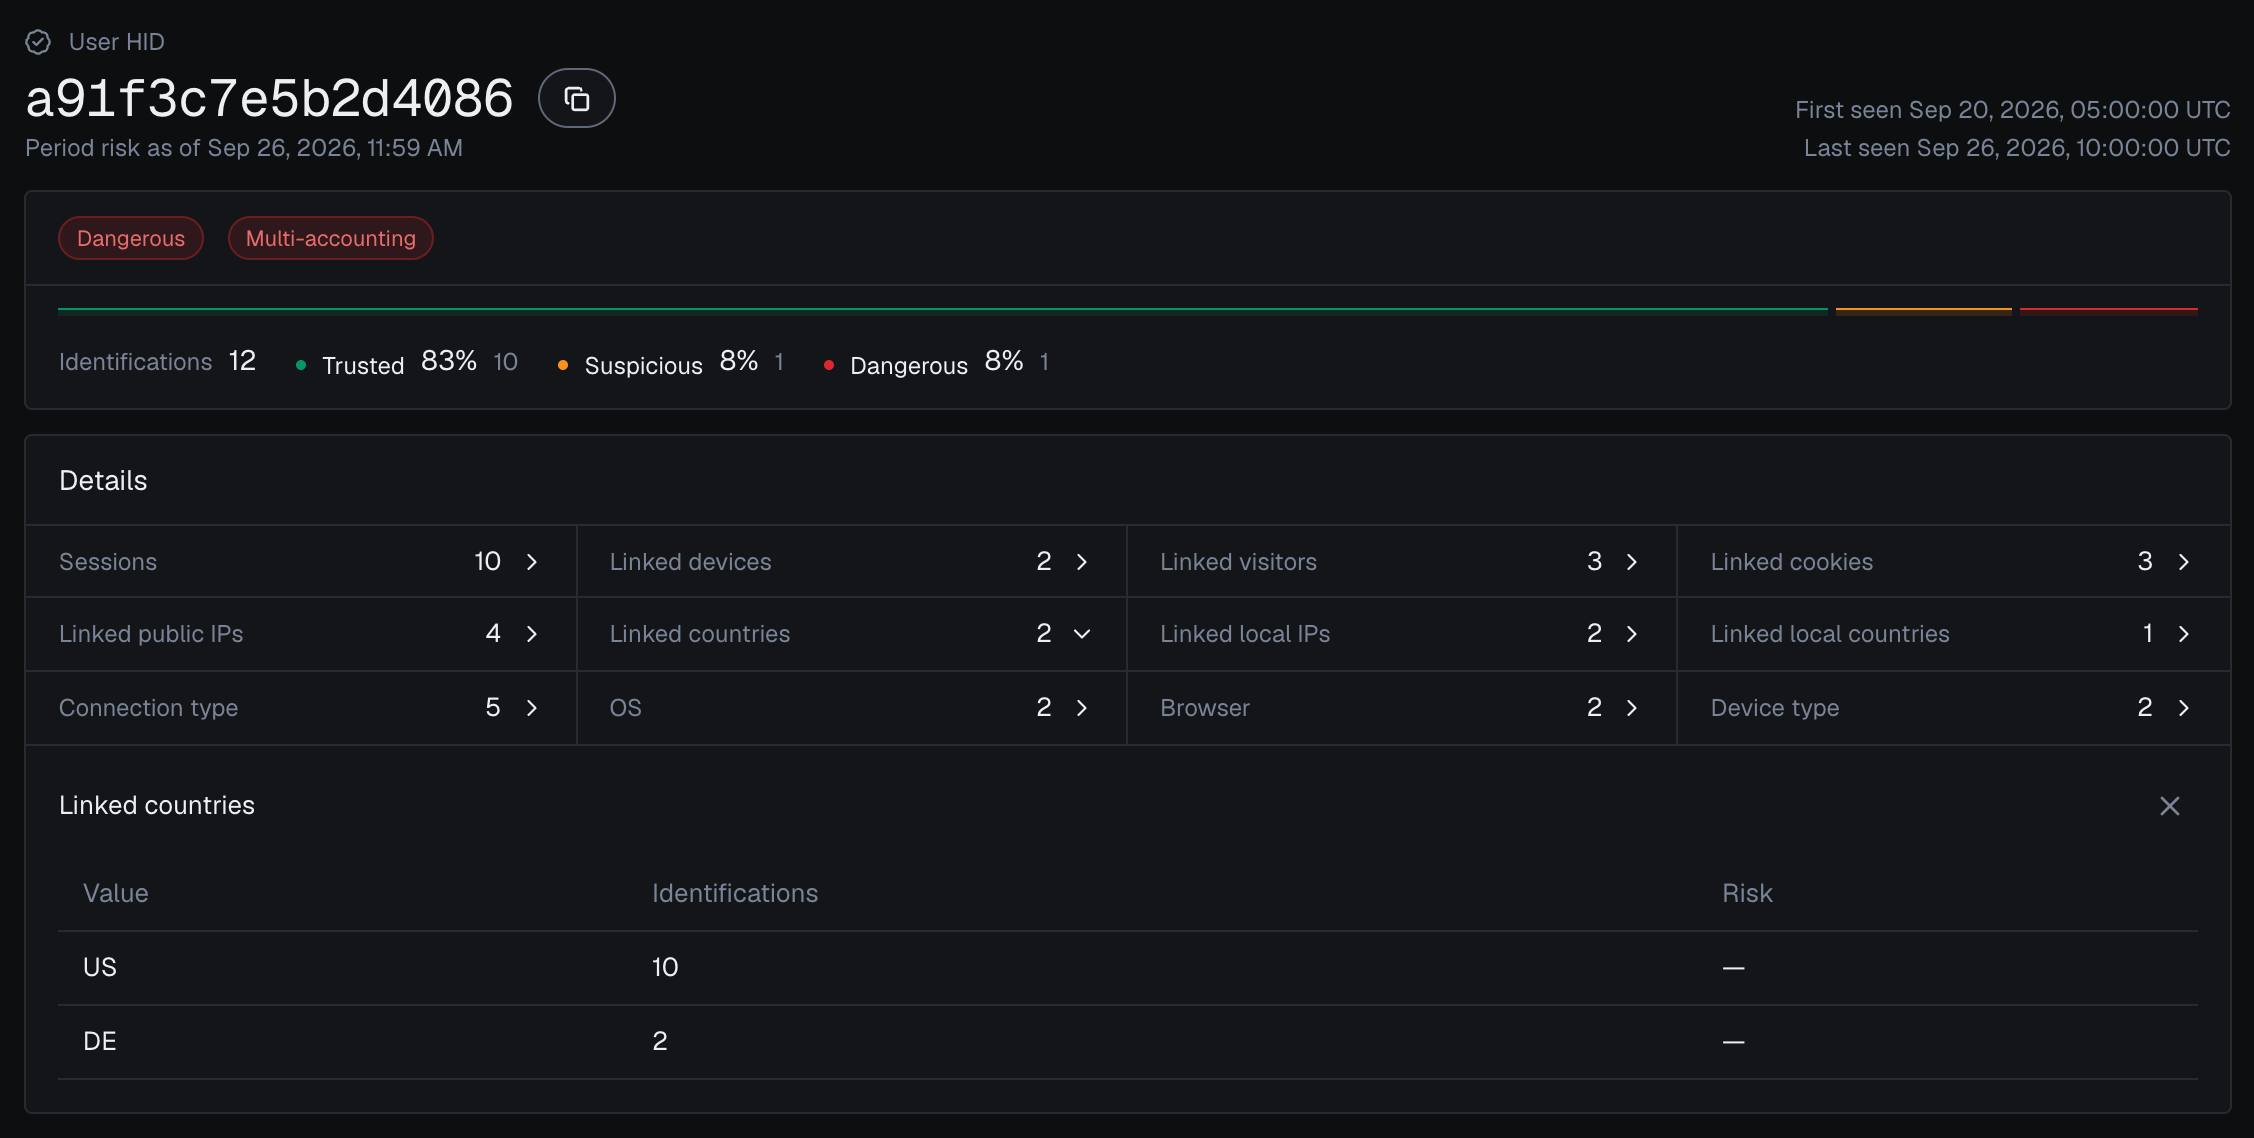
Task: Click the Linked devices label
Action: click(690, 562)
